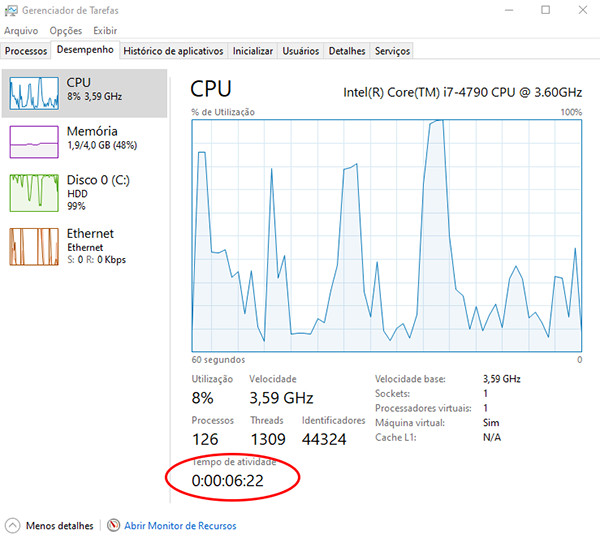Select the Disco 0 (C:) mini graph

34,193
